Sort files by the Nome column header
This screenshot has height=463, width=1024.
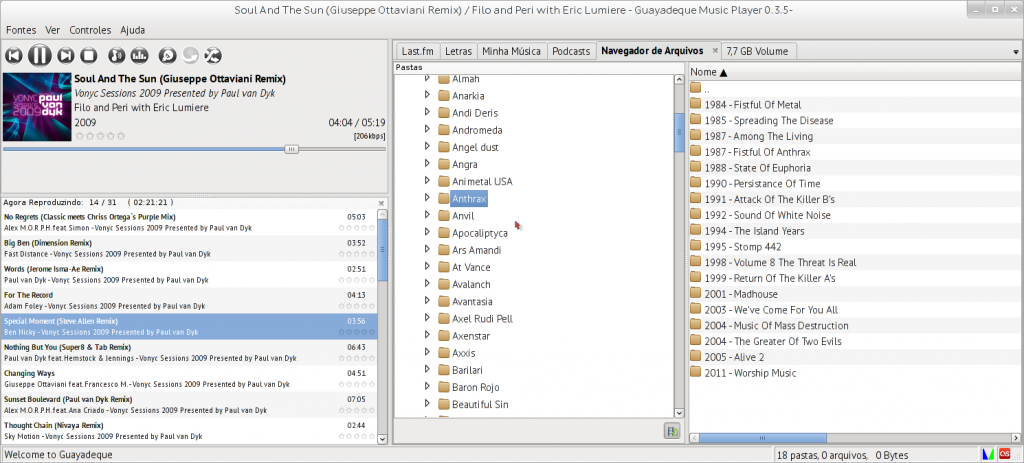856,72
